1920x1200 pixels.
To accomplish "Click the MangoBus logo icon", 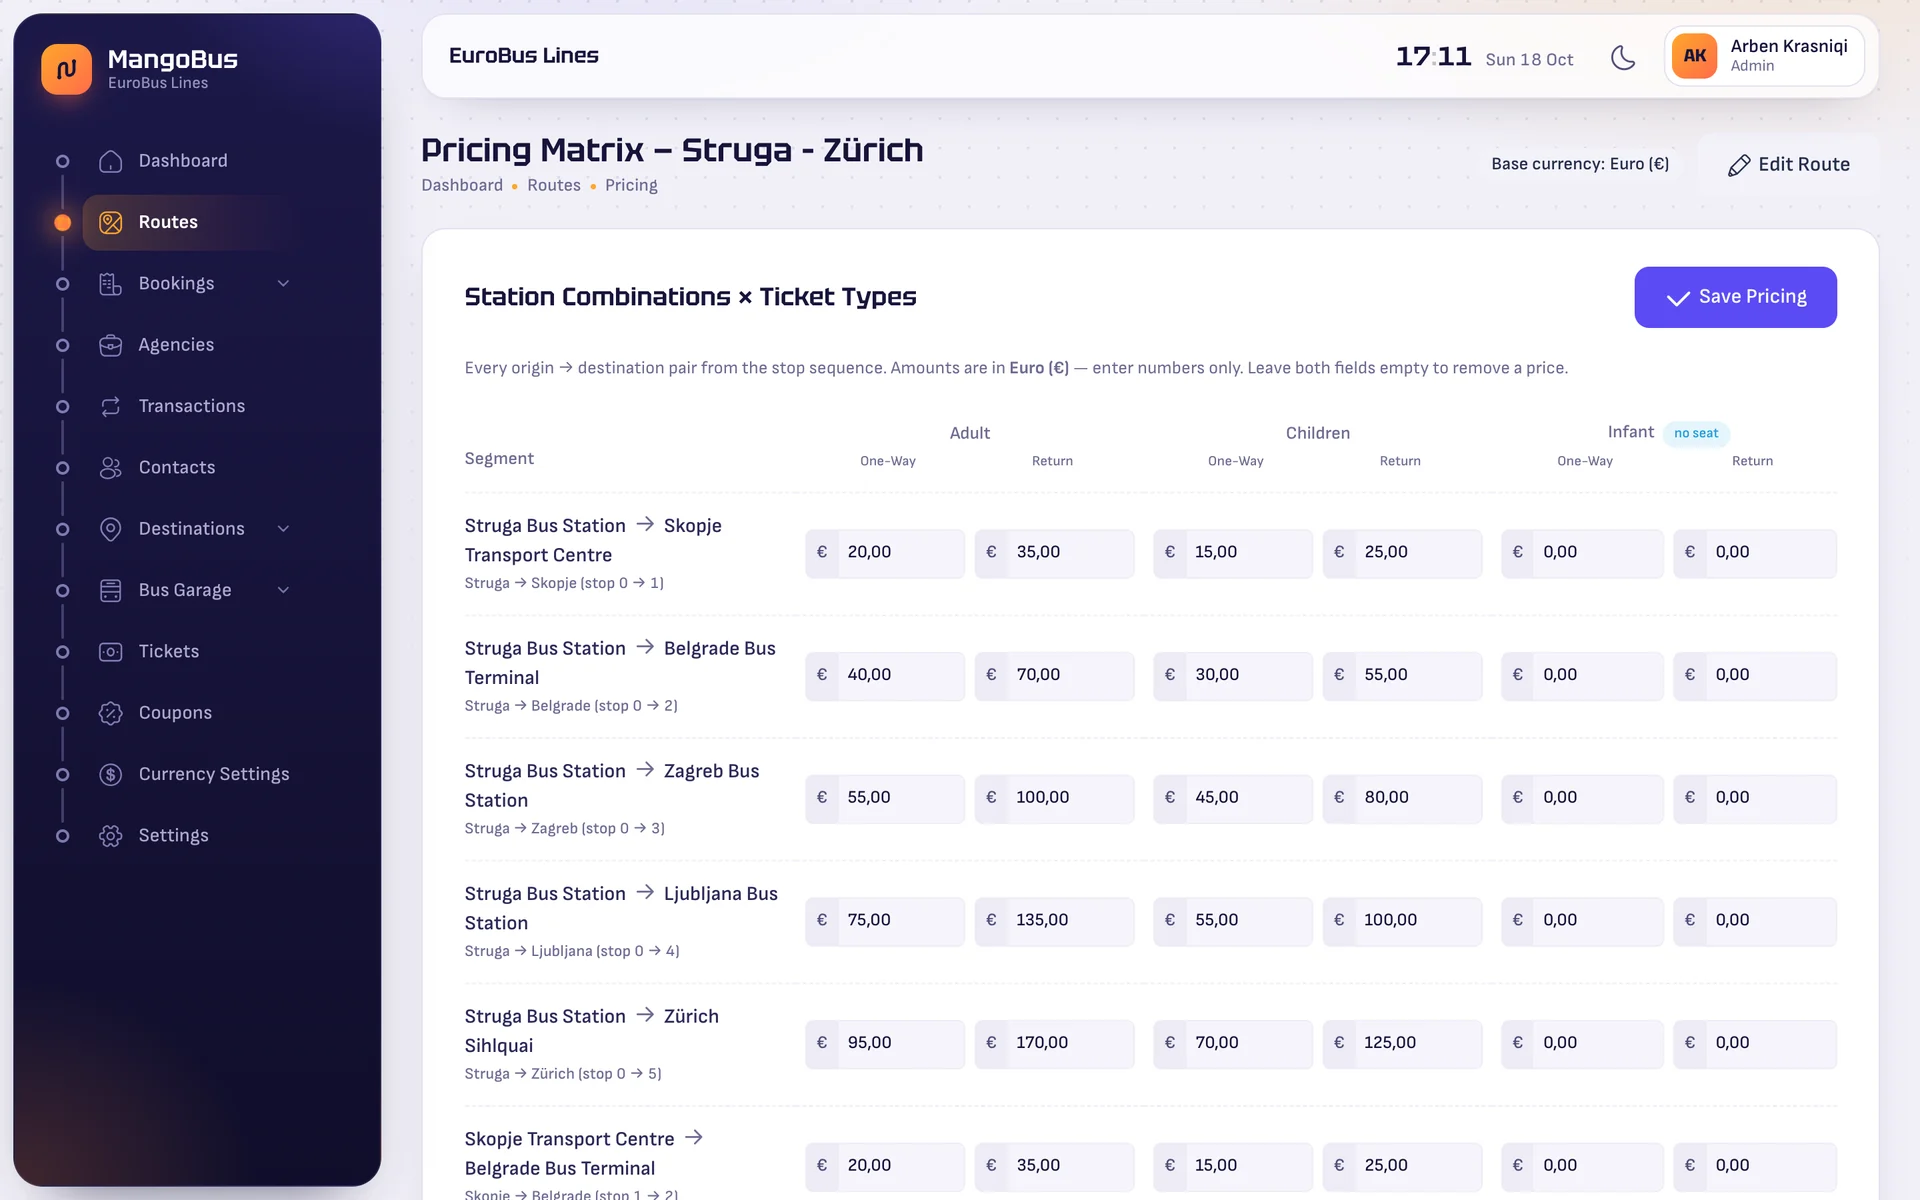I will (x=66, y=69).
